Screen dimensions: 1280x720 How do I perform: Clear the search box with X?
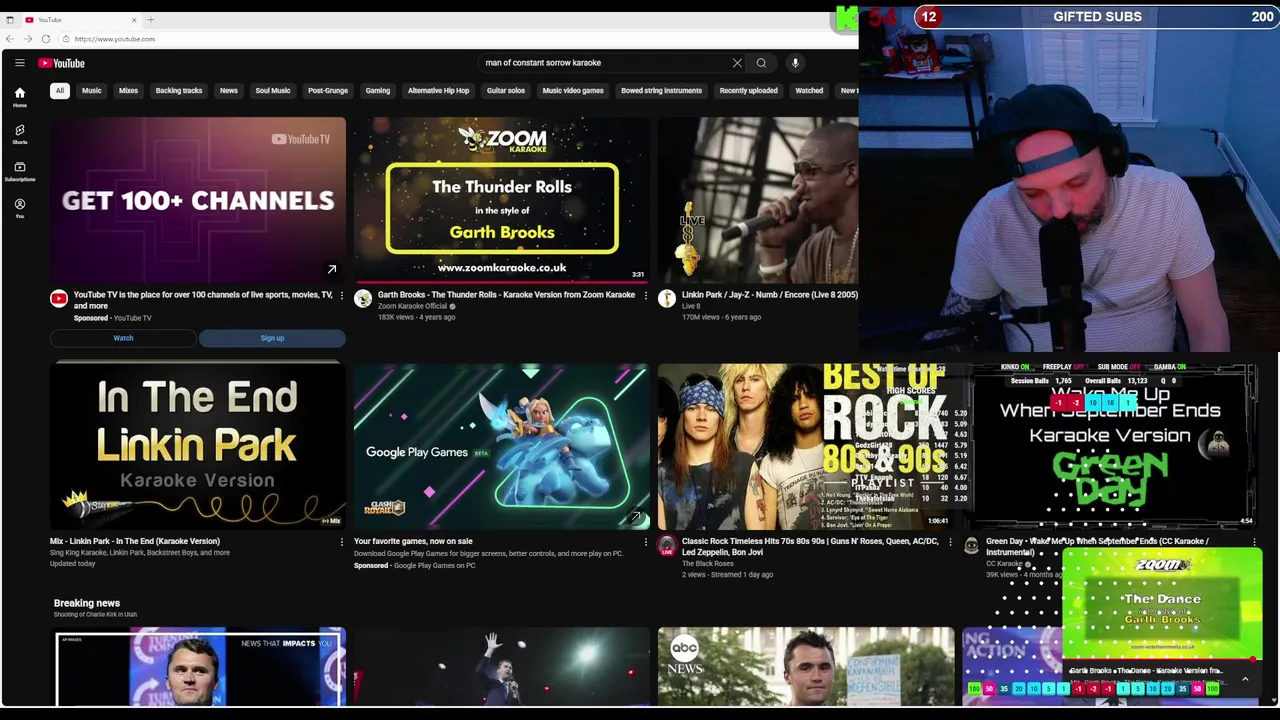tap(737, 63)
